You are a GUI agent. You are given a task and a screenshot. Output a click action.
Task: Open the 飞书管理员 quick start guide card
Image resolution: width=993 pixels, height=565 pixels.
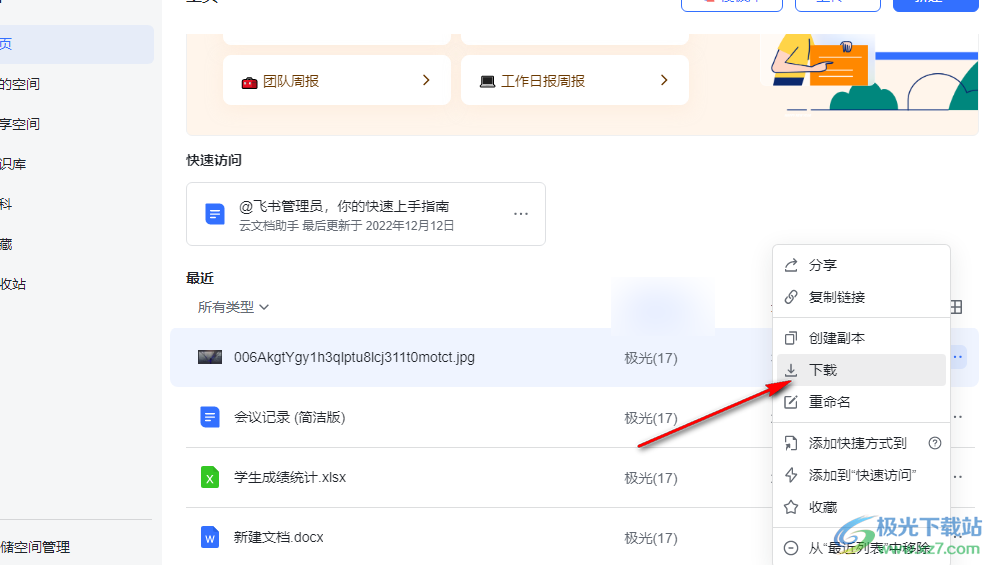pyautogui.click(x=365, y=214)
